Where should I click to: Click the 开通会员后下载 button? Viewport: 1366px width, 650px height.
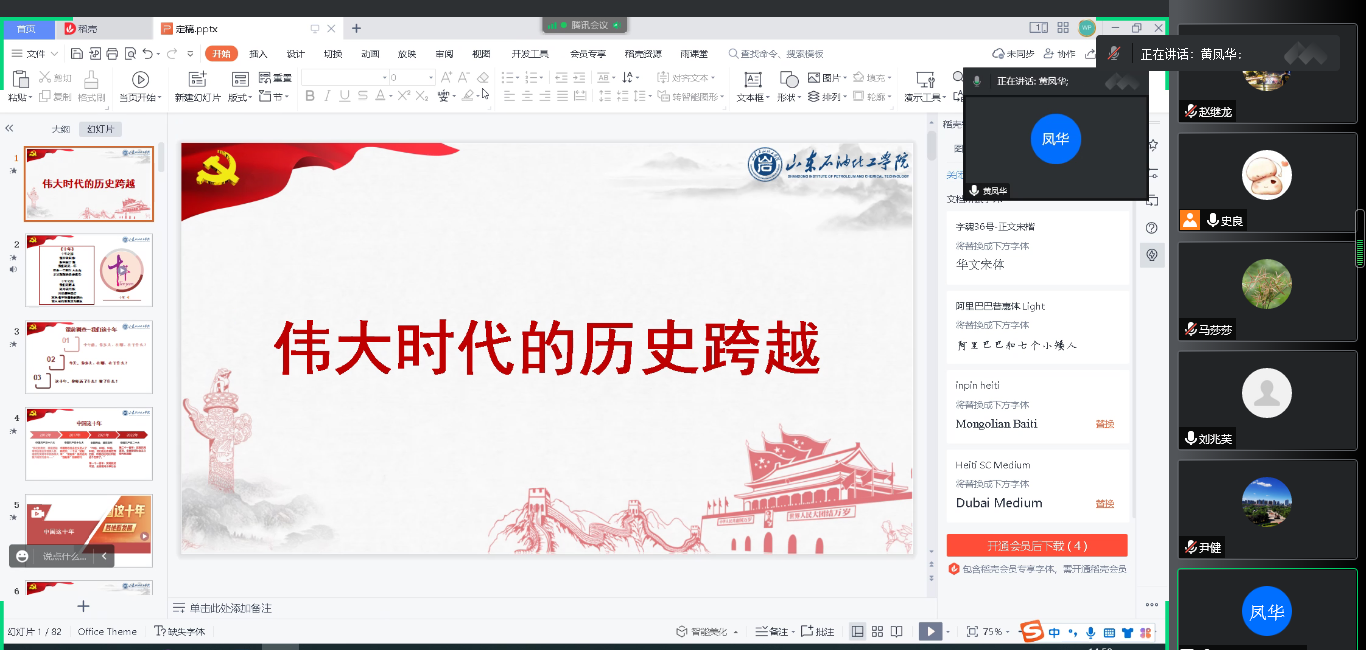[1036, 545]
